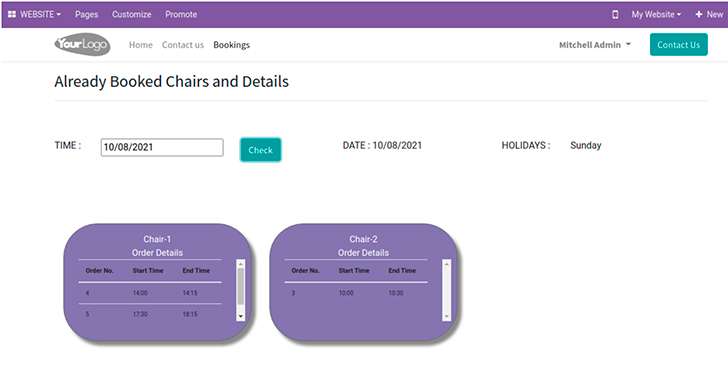Click the Chair-1 scrollbar thumb
Screen dimensions: 728x368
tap(240, 286)
